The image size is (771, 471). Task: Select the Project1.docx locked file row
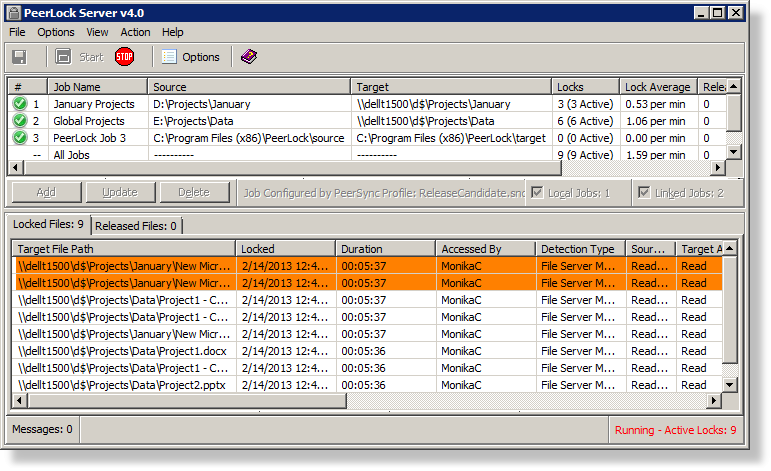pyautogui.click(x=367, y=351)
